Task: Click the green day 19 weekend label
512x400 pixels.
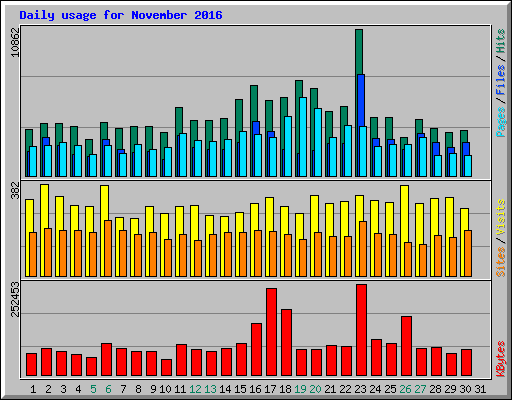Action: coord(300,389)
